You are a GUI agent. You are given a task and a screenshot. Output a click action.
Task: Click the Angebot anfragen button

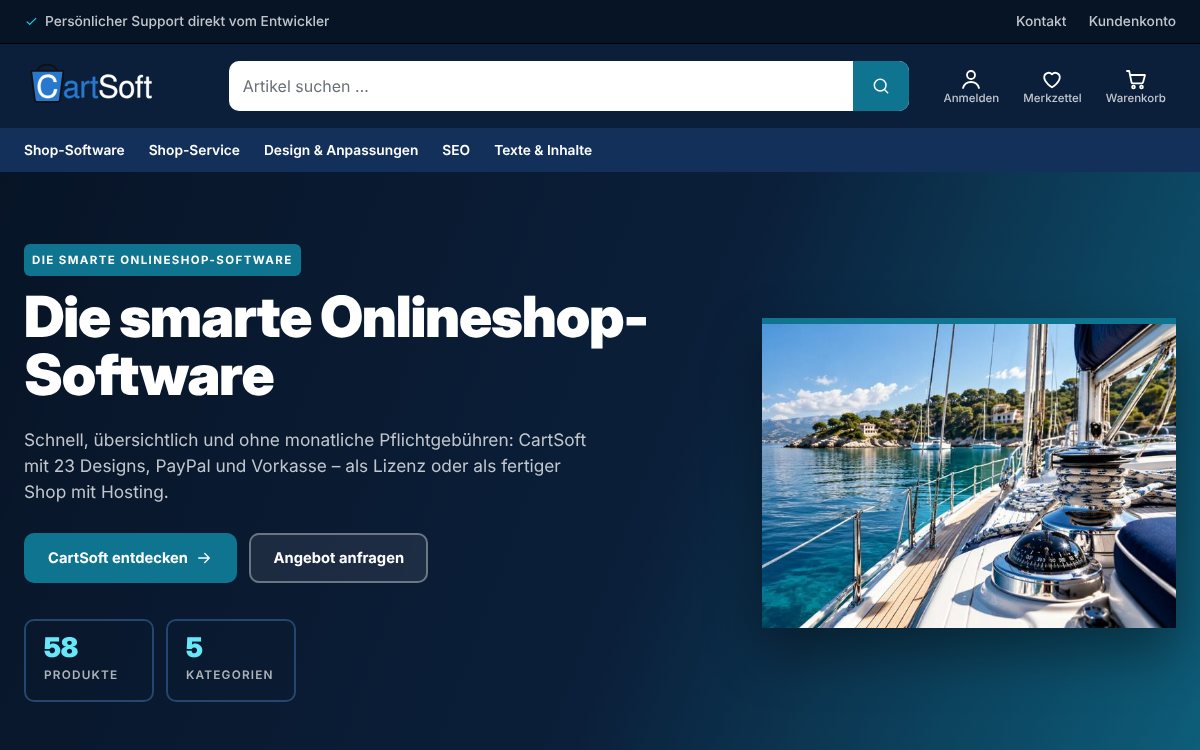tap(338, 558)
